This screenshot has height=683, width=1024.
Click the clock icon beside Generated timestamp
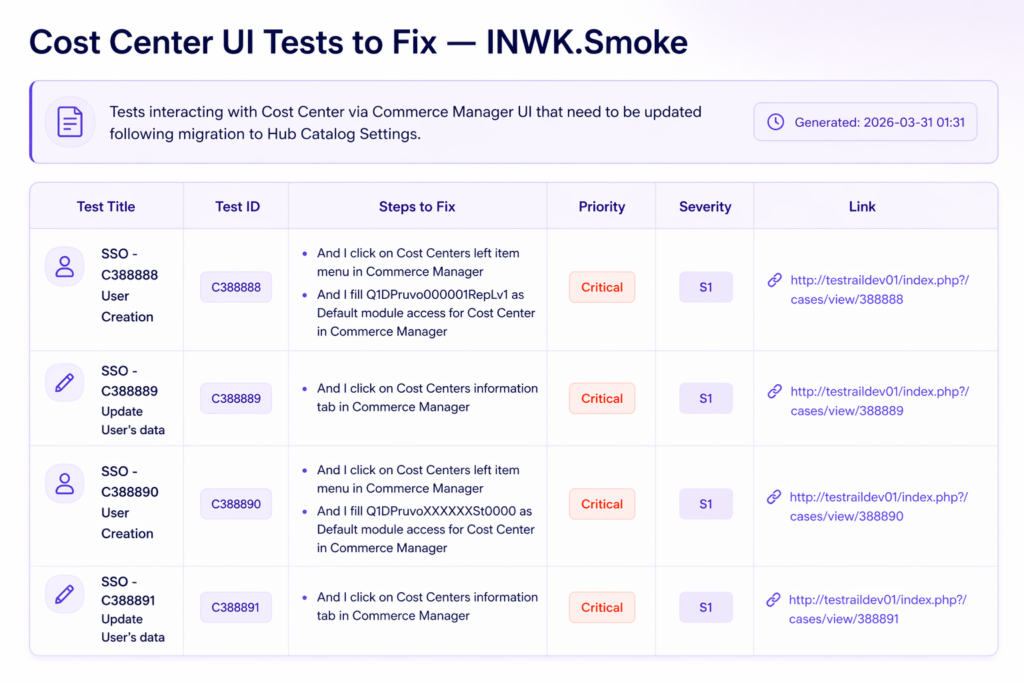775,122
